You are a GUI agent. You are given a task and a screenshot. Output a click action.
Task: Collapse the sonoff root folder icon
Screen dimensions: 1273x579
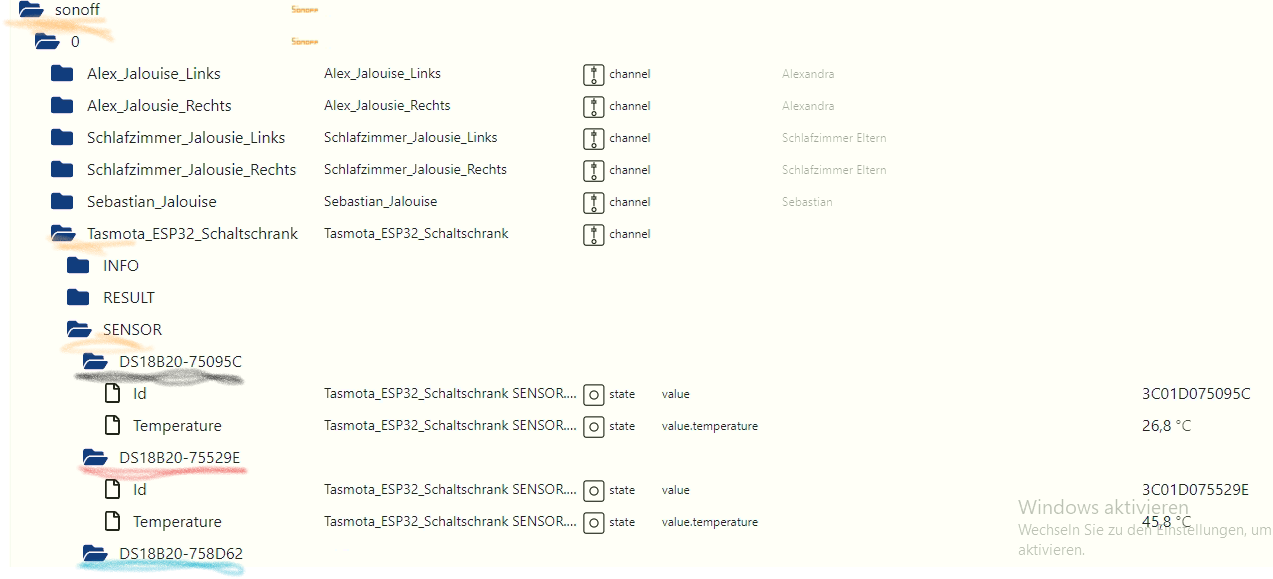(x=31, y=10)
